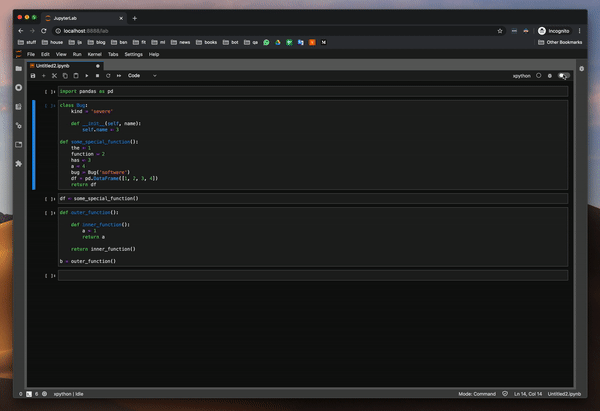Click Untitled2.ipynb name in status bar
Image resolution: width=600 pixels, height=411 pixels.
coord(564,394)
